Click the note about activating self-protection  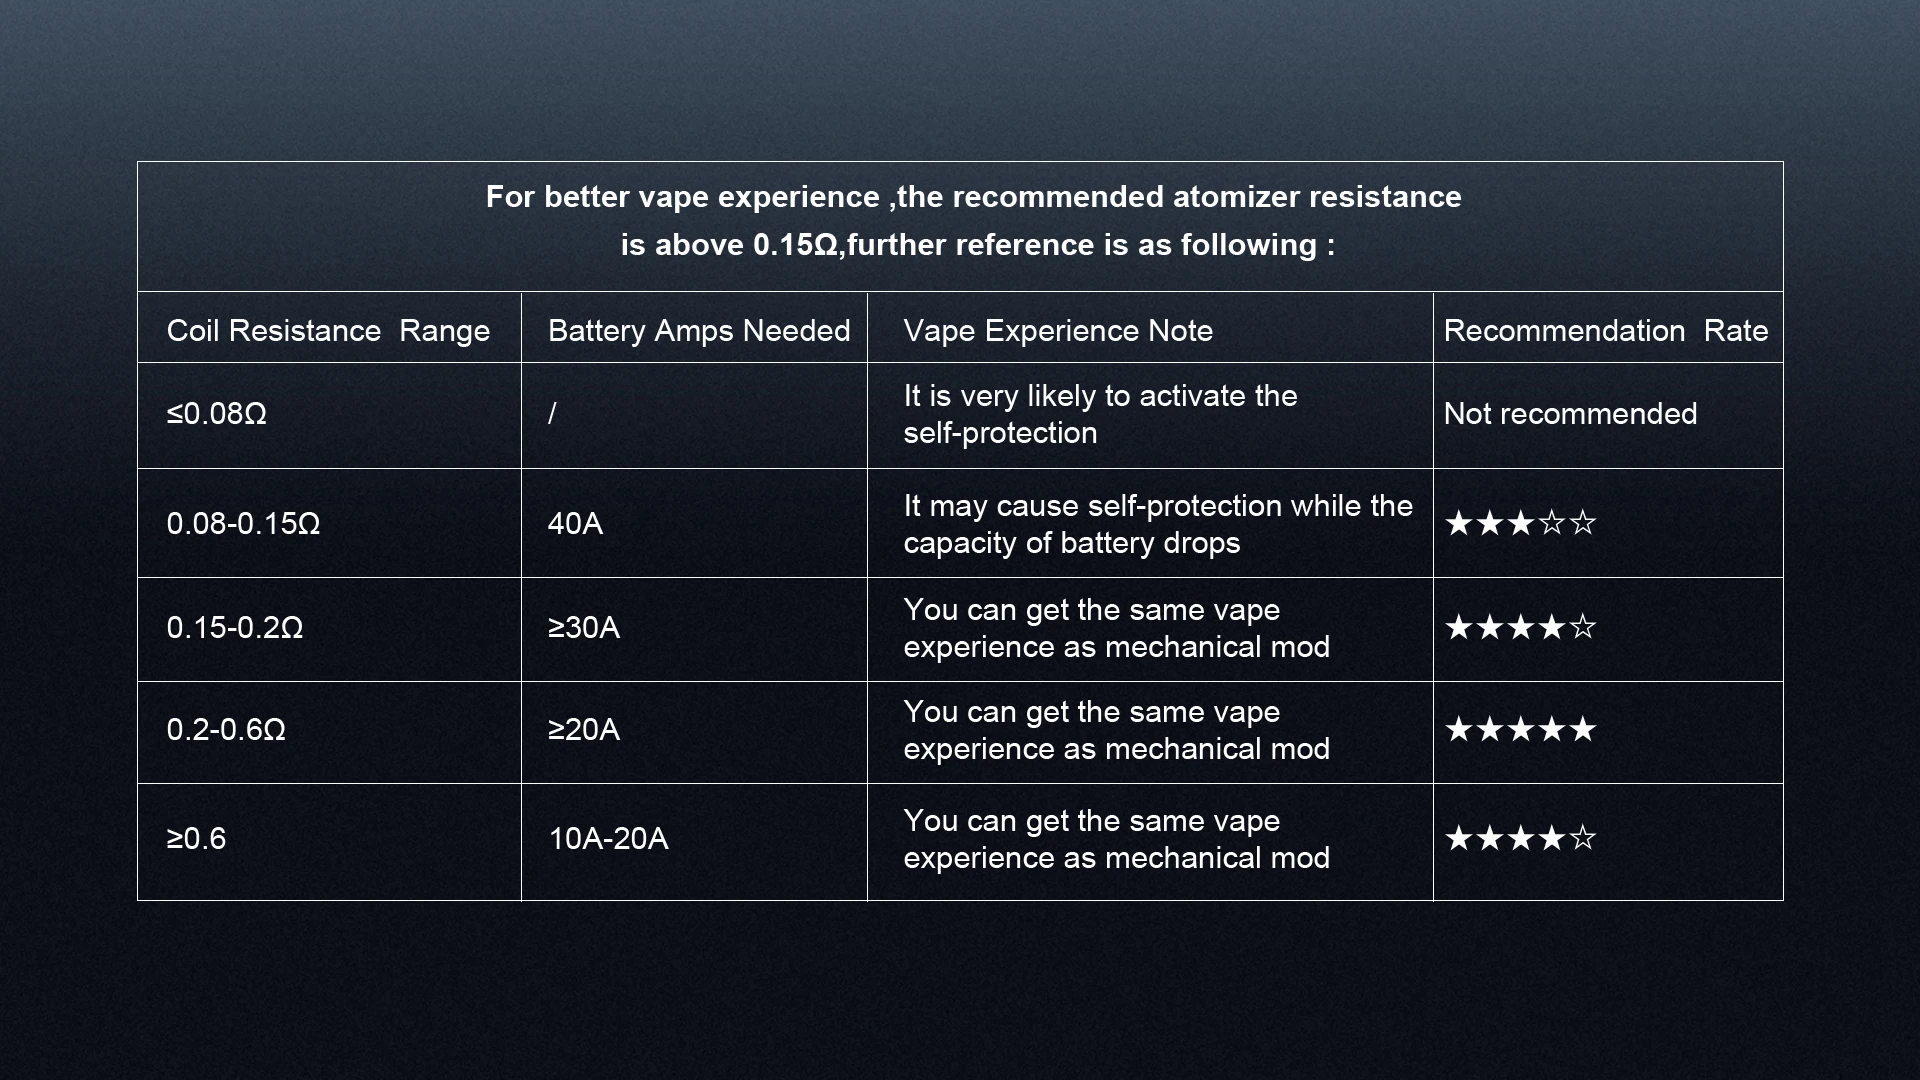[x=1100, y=414]
